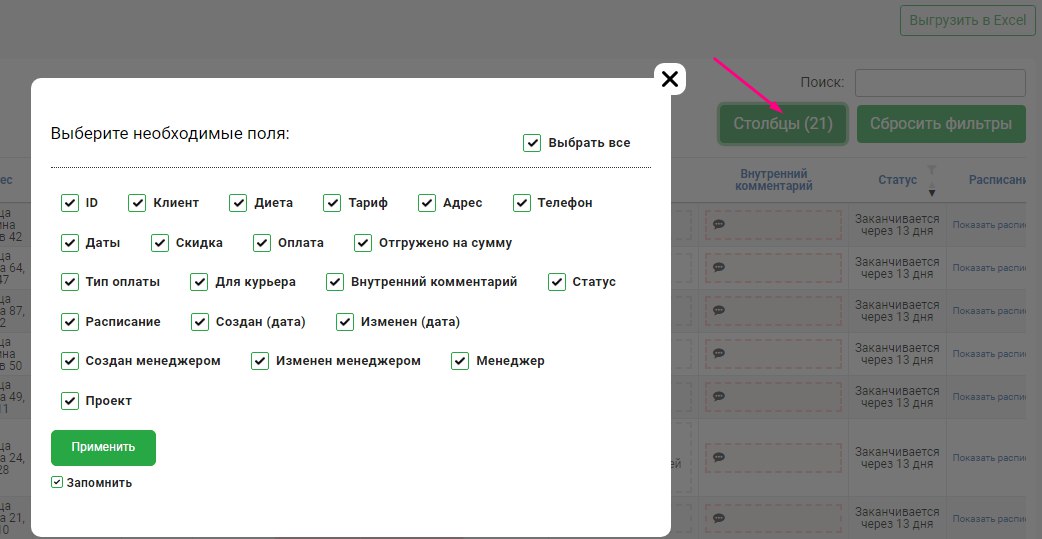Uncheck the Изменен менеджером checkbox
The image size is (1042, 539).
click(x=260, y=361)
